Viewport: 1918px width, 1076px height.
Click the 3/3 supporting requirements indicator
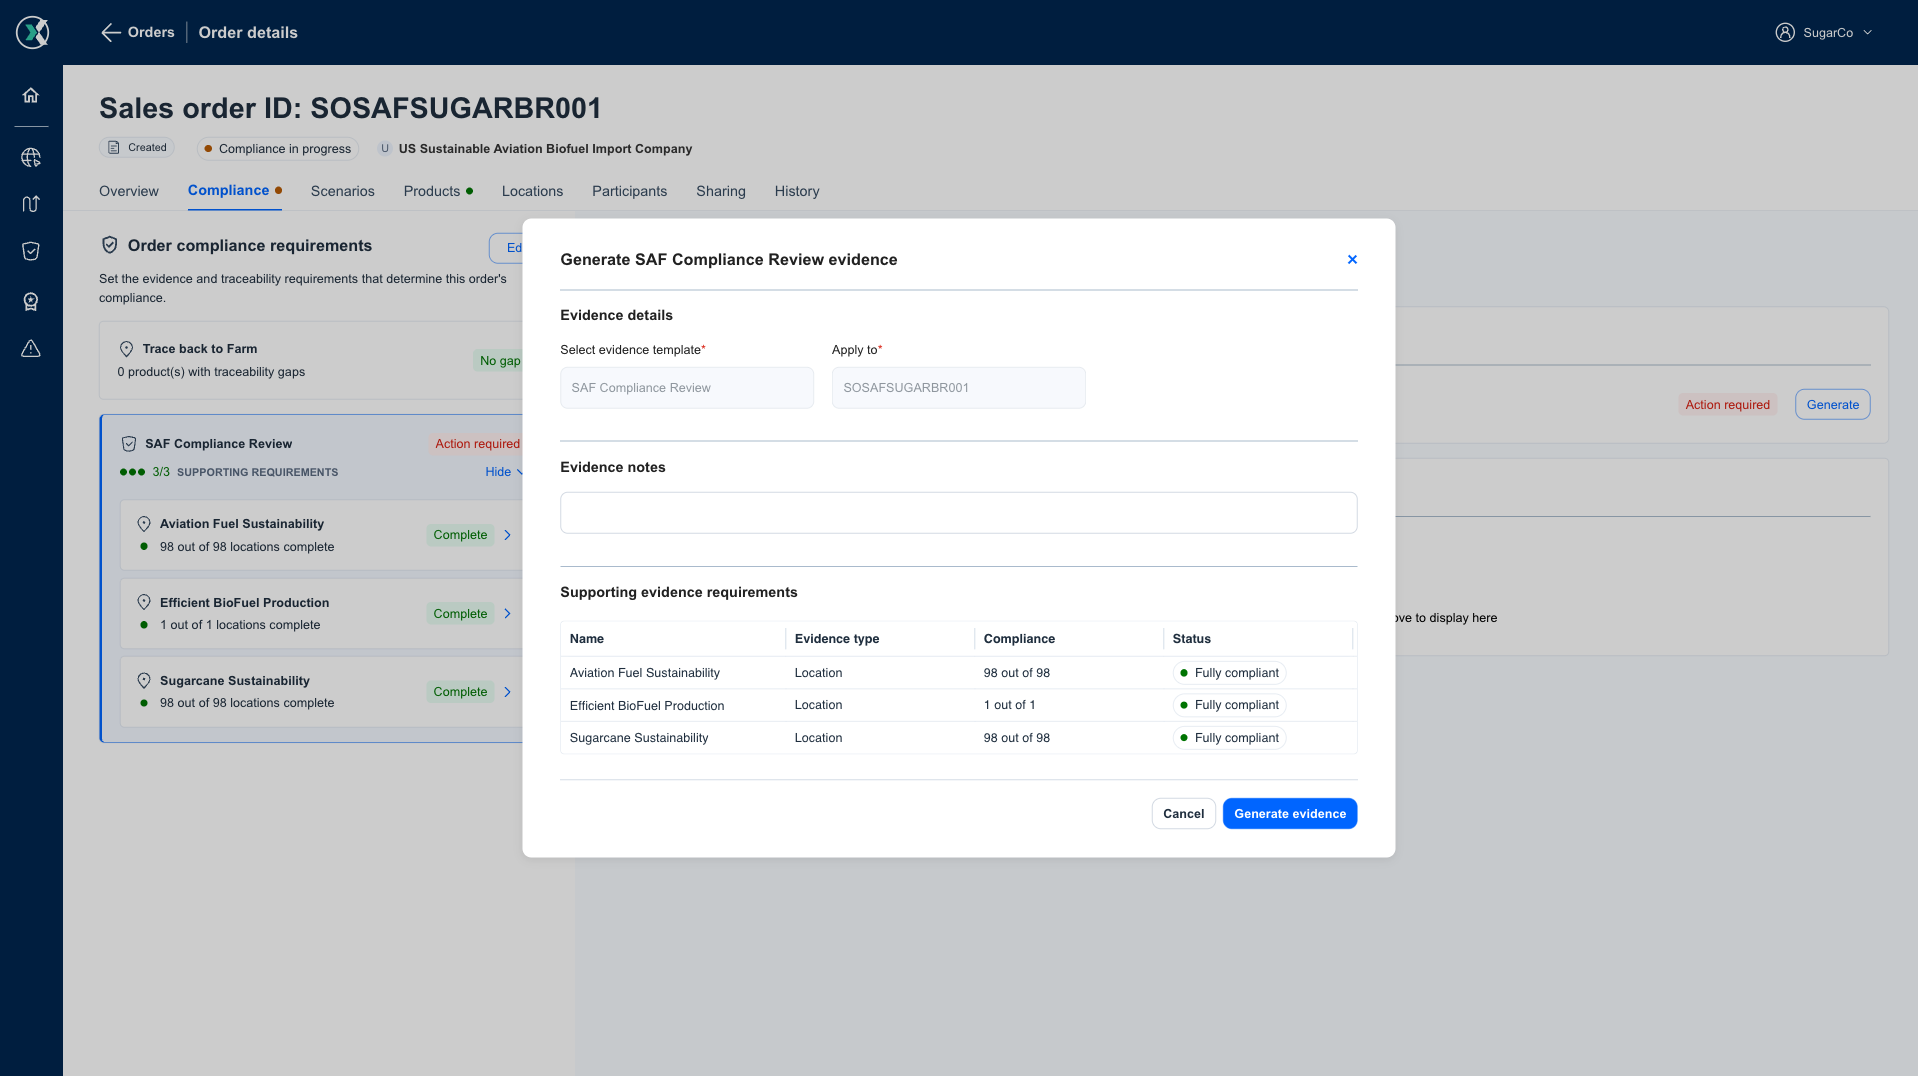(229, 472)
